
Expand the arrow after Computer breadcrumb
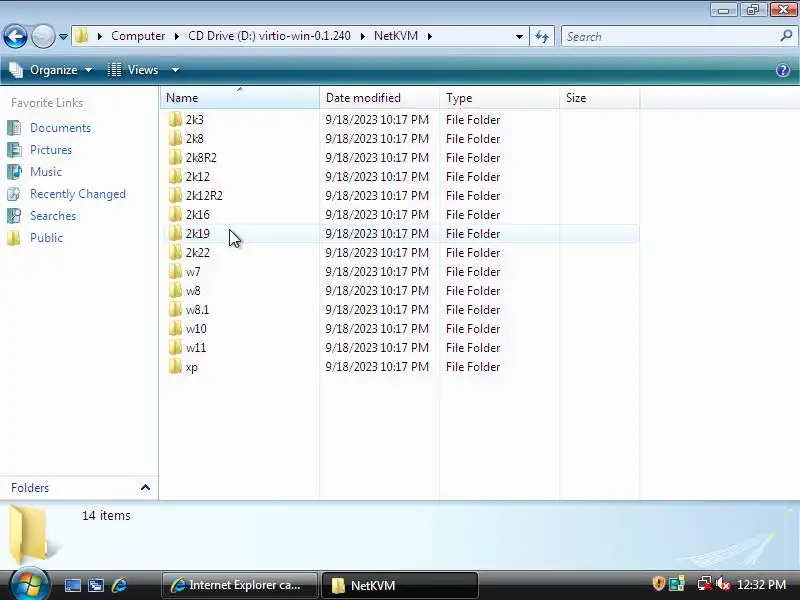(x=177, y=36)
